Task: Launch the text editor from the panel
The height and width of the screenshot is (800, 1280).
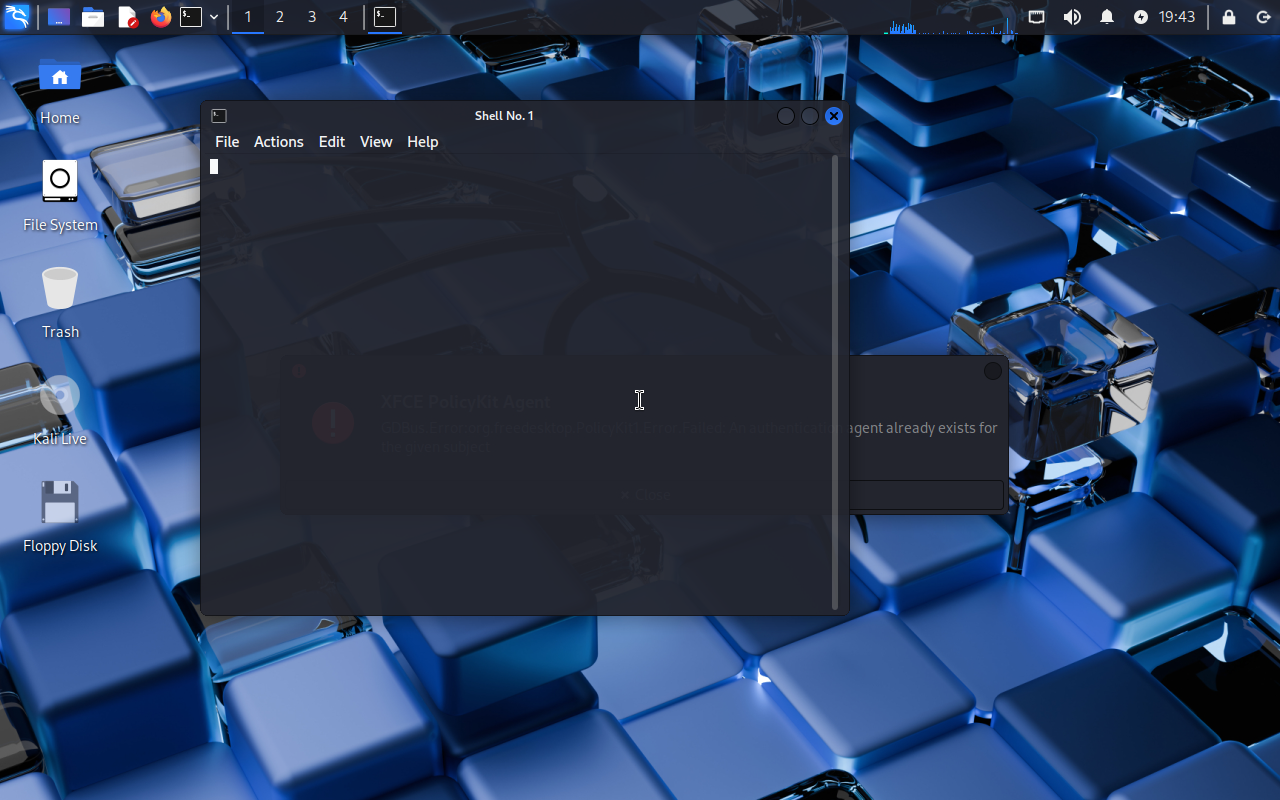Action: (127, 17)
